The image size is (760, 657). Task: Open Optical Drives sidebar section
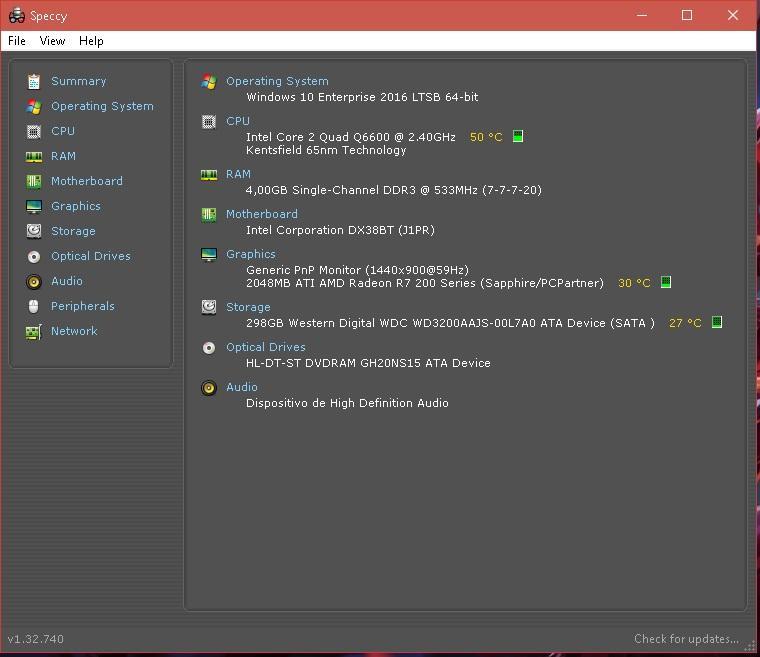coord(91,256)
